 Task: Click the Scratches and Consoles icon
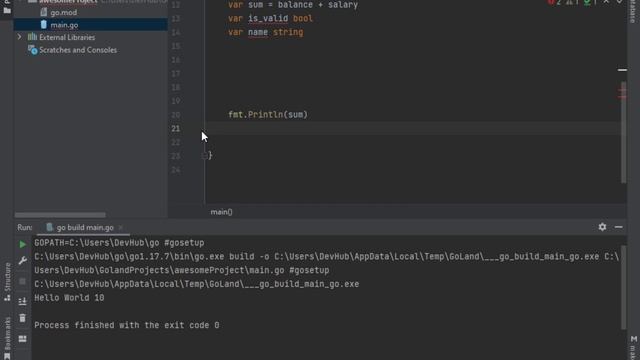pyautogui.click(x=32, y=50)
